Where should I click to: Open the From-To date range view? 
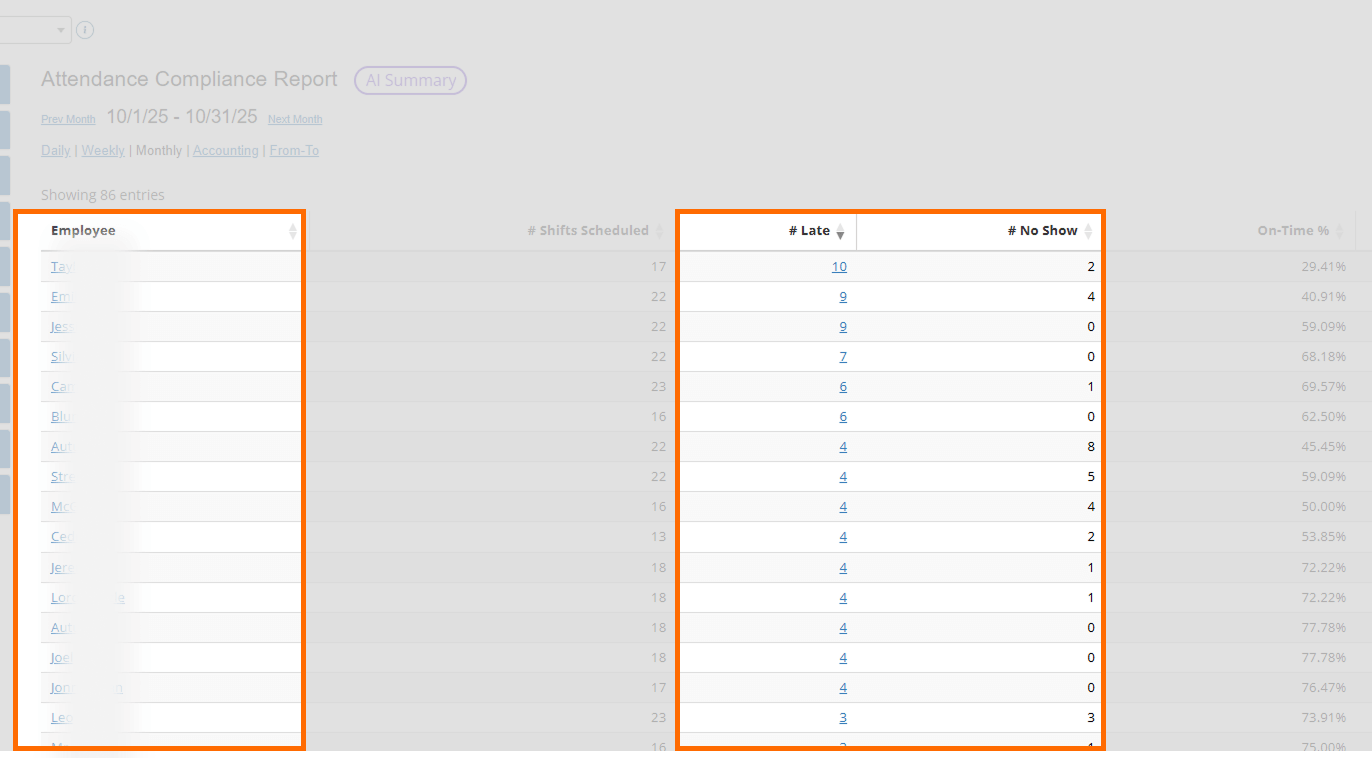click(294, 151)
